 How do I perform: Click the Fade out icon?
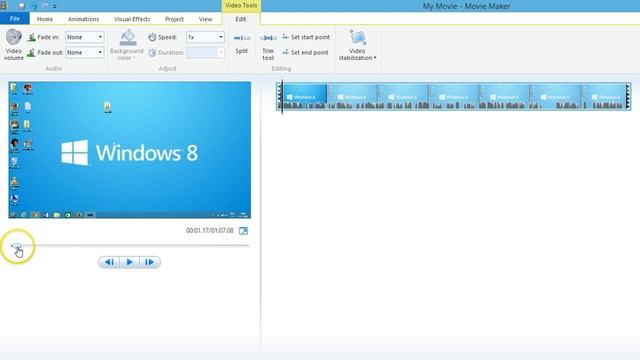pyautogui.click(x=31, y=53)
